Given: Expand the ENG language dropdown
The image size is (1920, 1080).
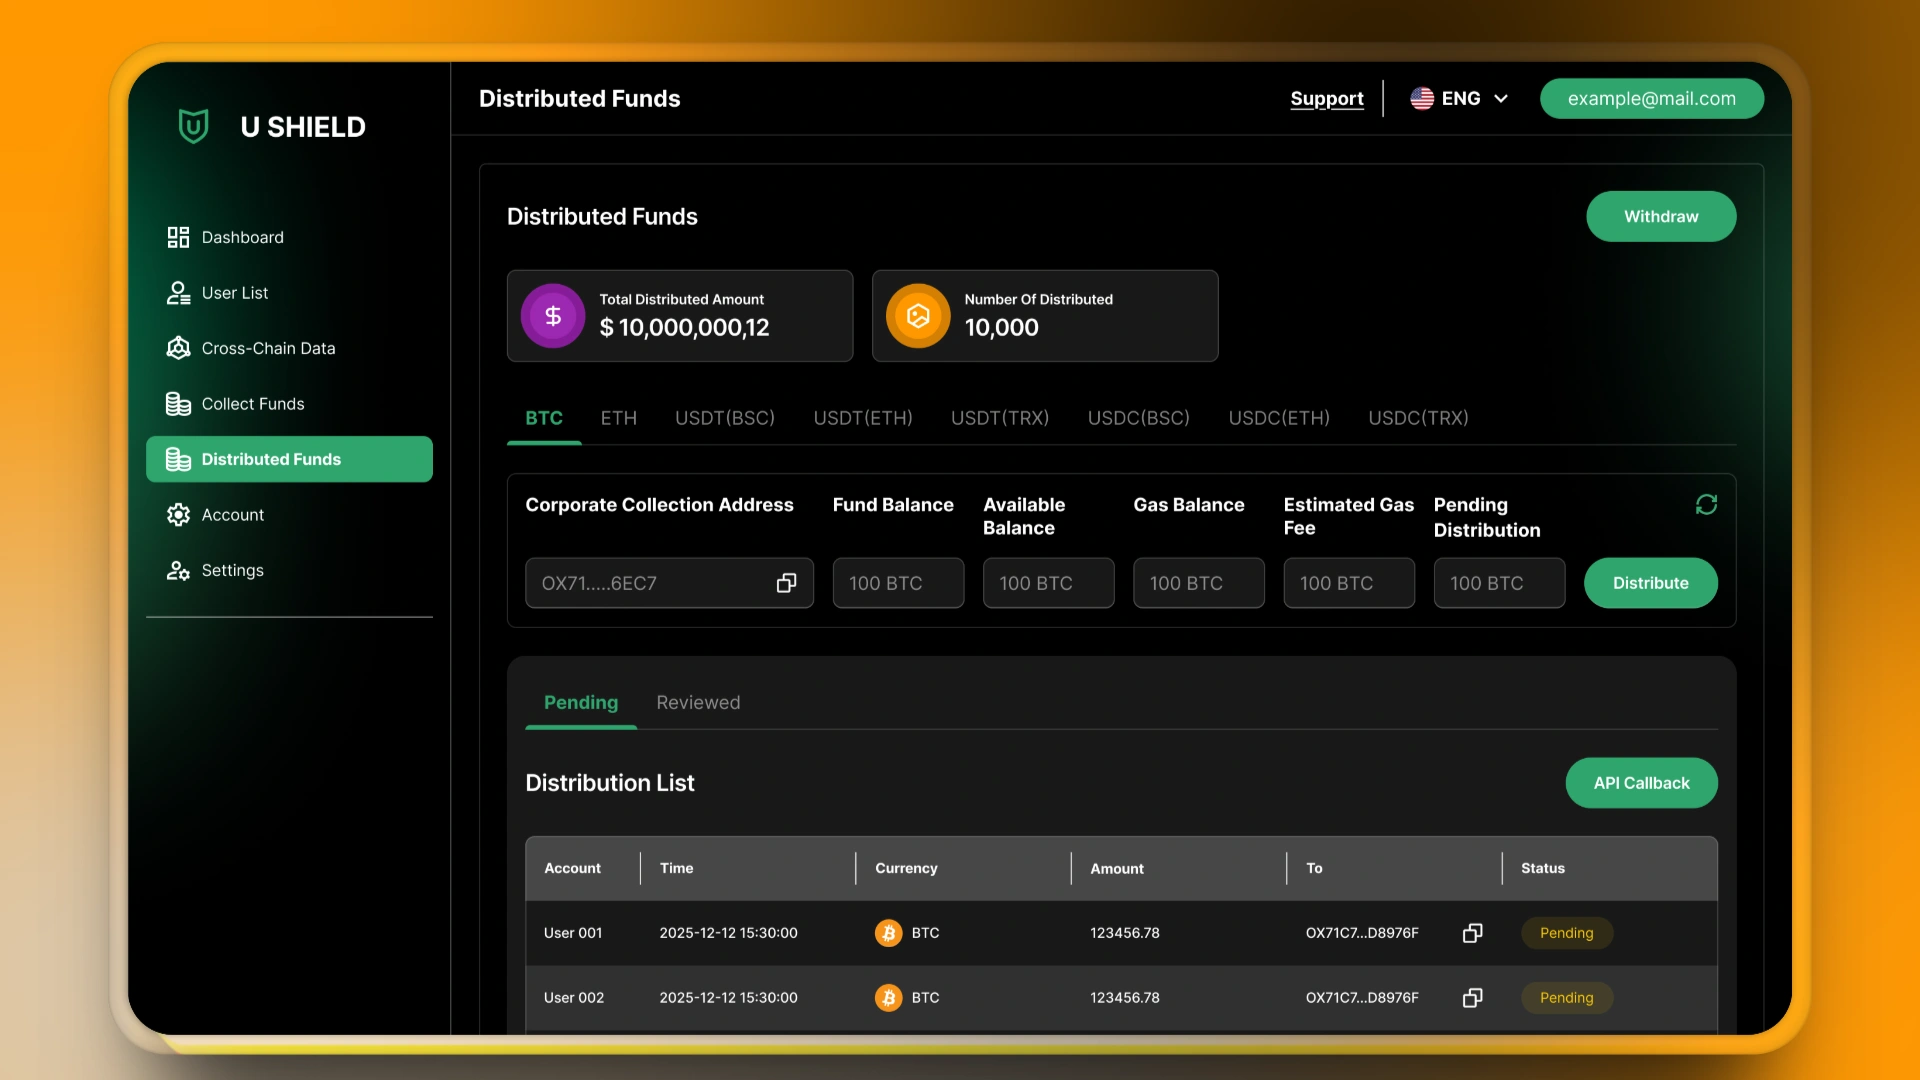Looking at the screenshot, I should point(1460,99).
